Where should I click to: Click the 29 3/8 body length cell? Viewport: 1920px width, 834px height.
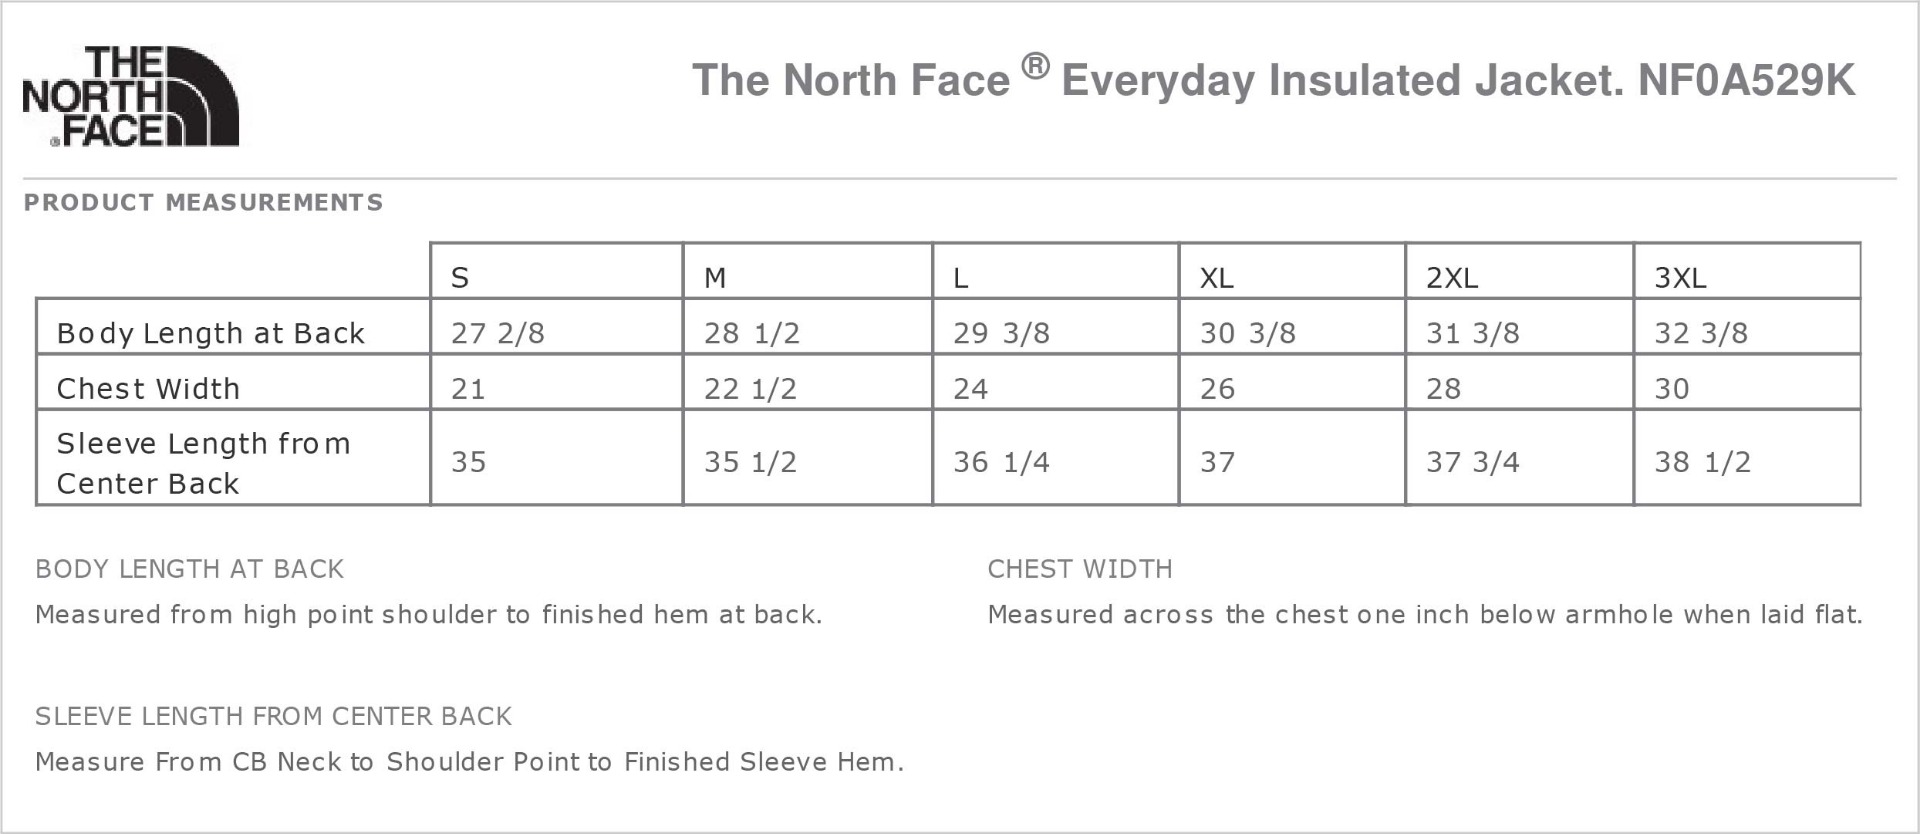pyautogui.click(x=1001, y=333)
